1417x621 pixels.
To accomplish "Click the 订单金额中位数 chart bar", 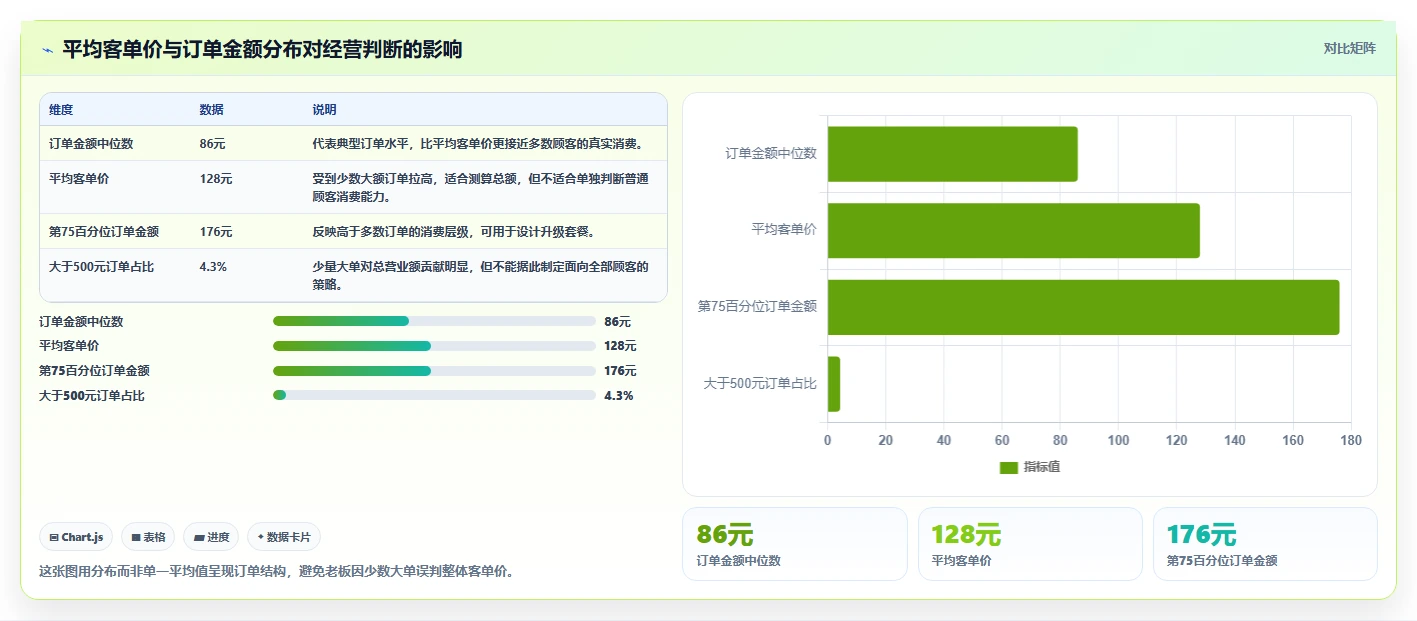I will pyautogui.click(x=952, y=154).
